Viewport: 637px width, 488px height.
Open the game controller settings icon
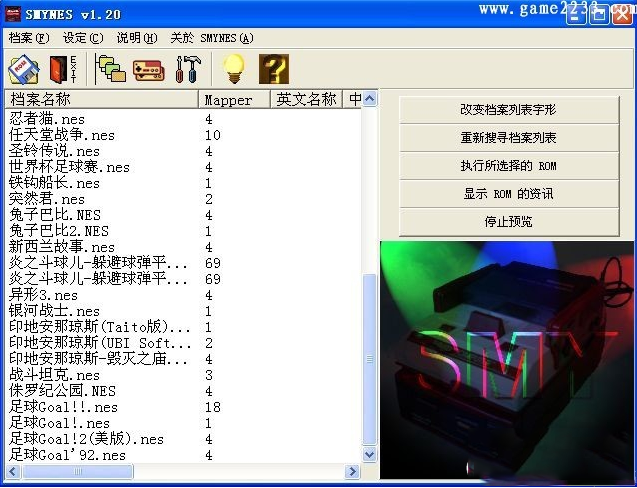pyautogui.click(x=149, y=70)
